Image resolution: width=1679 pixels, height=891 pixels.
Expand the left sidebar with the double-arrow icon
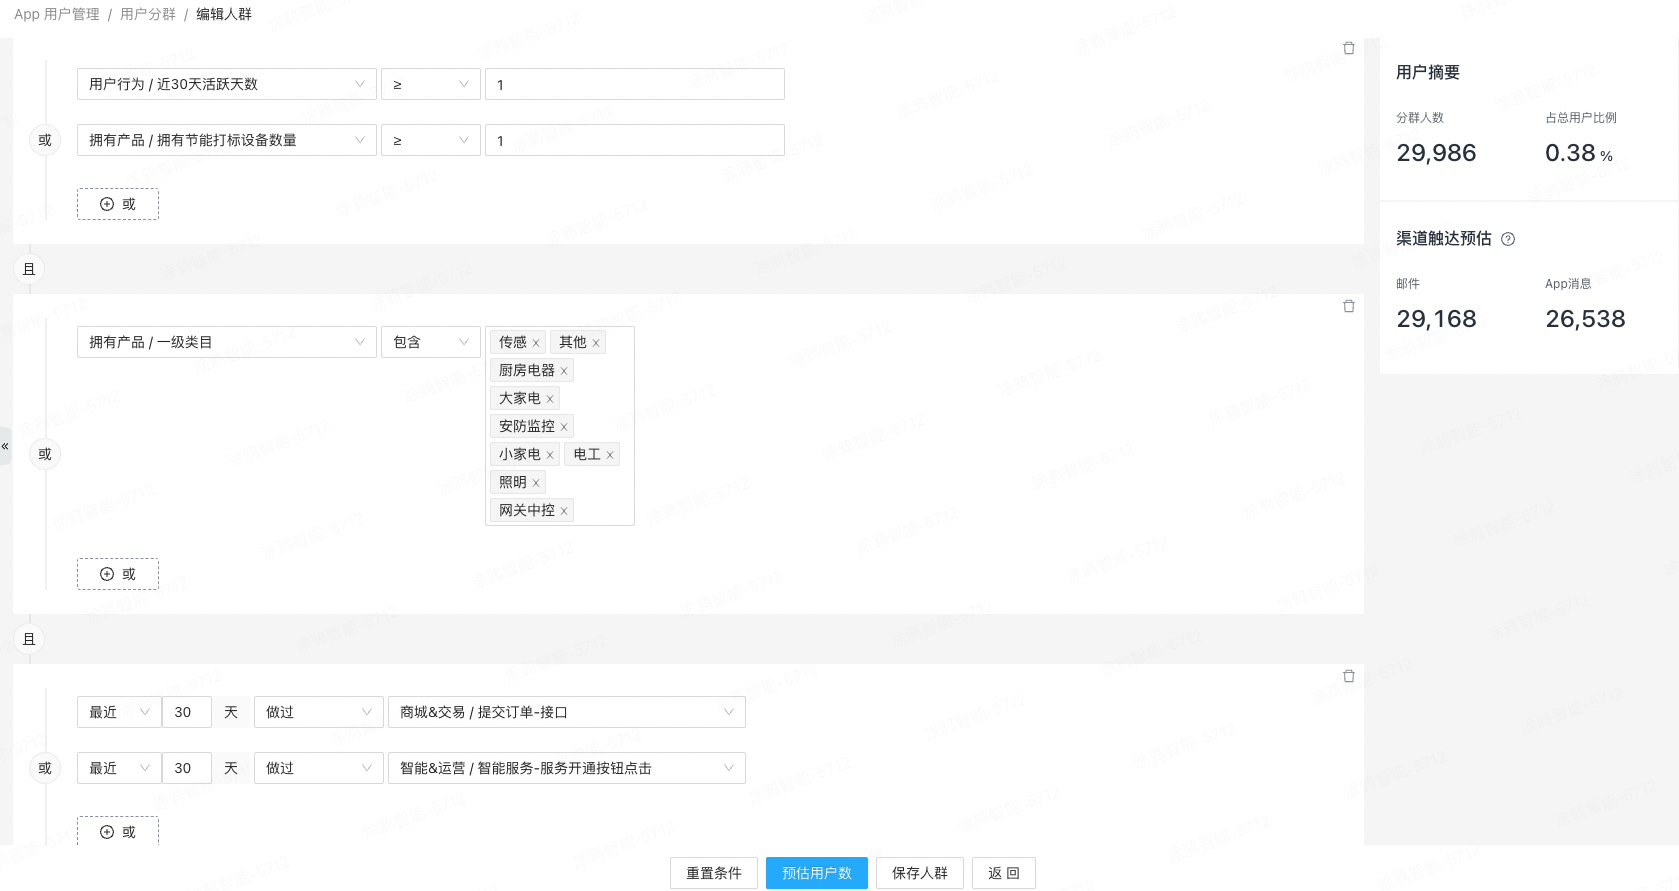[5, 446]
